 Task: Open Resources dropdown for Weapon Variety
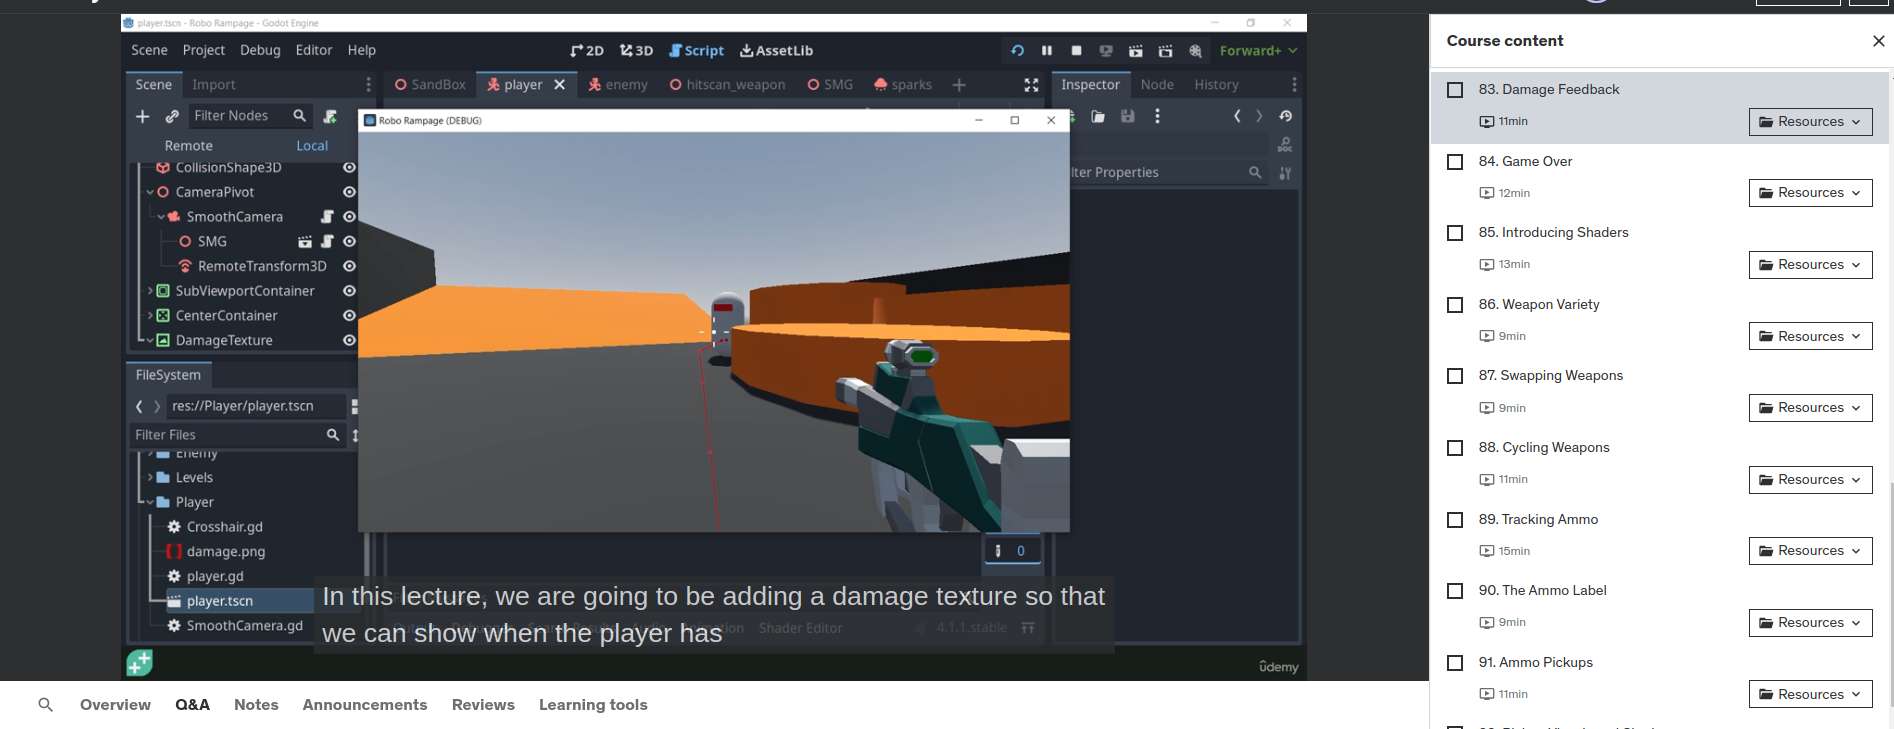point(1810,337)
